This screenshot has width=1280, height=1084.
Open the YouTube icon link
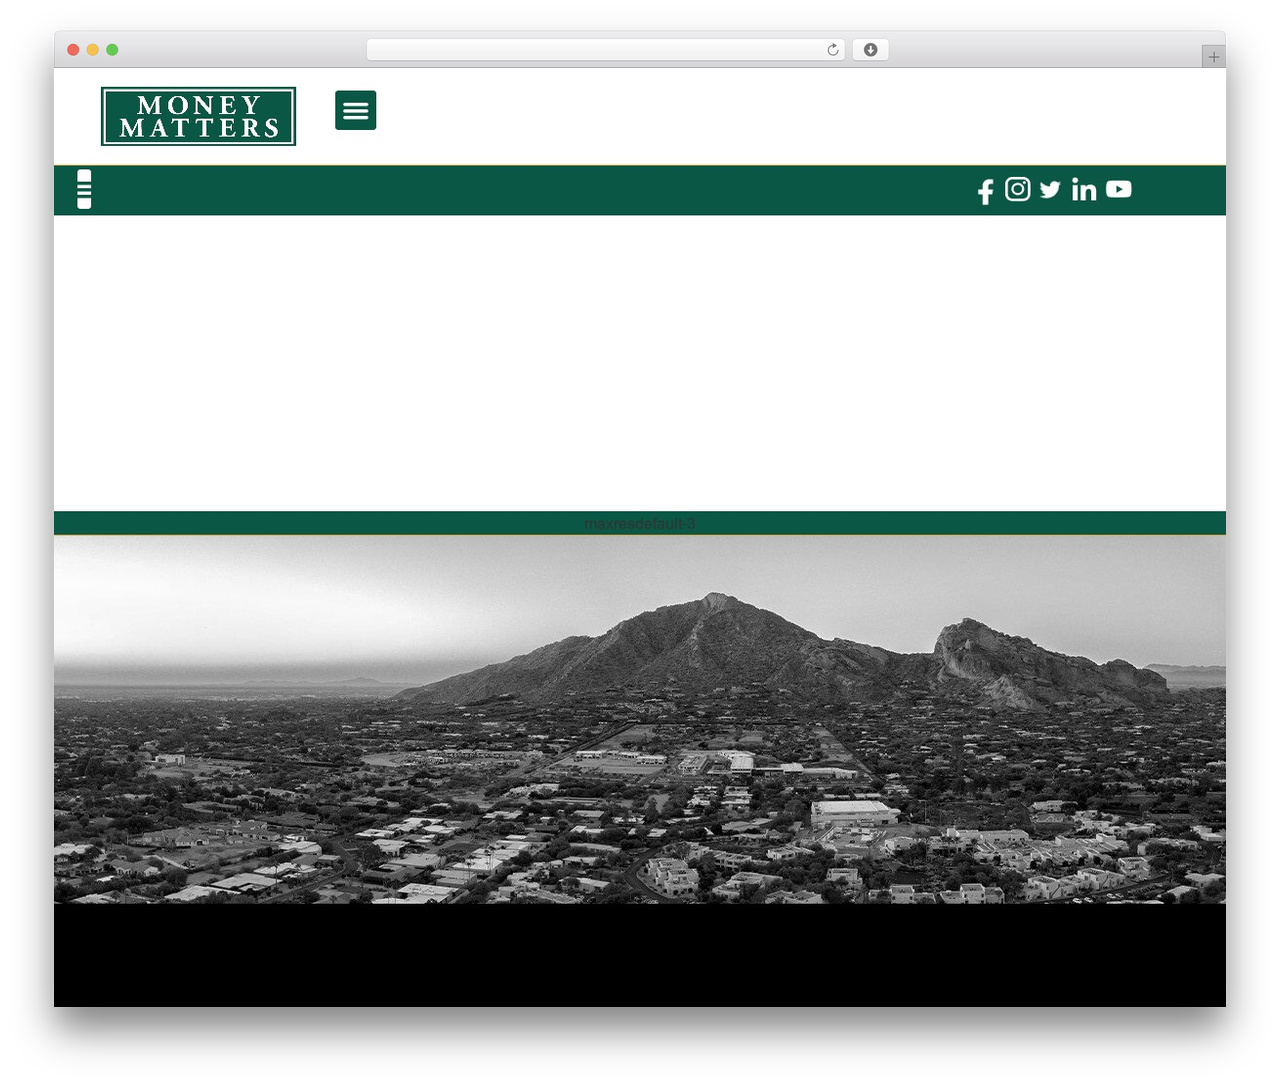(x=1119, y=189)
